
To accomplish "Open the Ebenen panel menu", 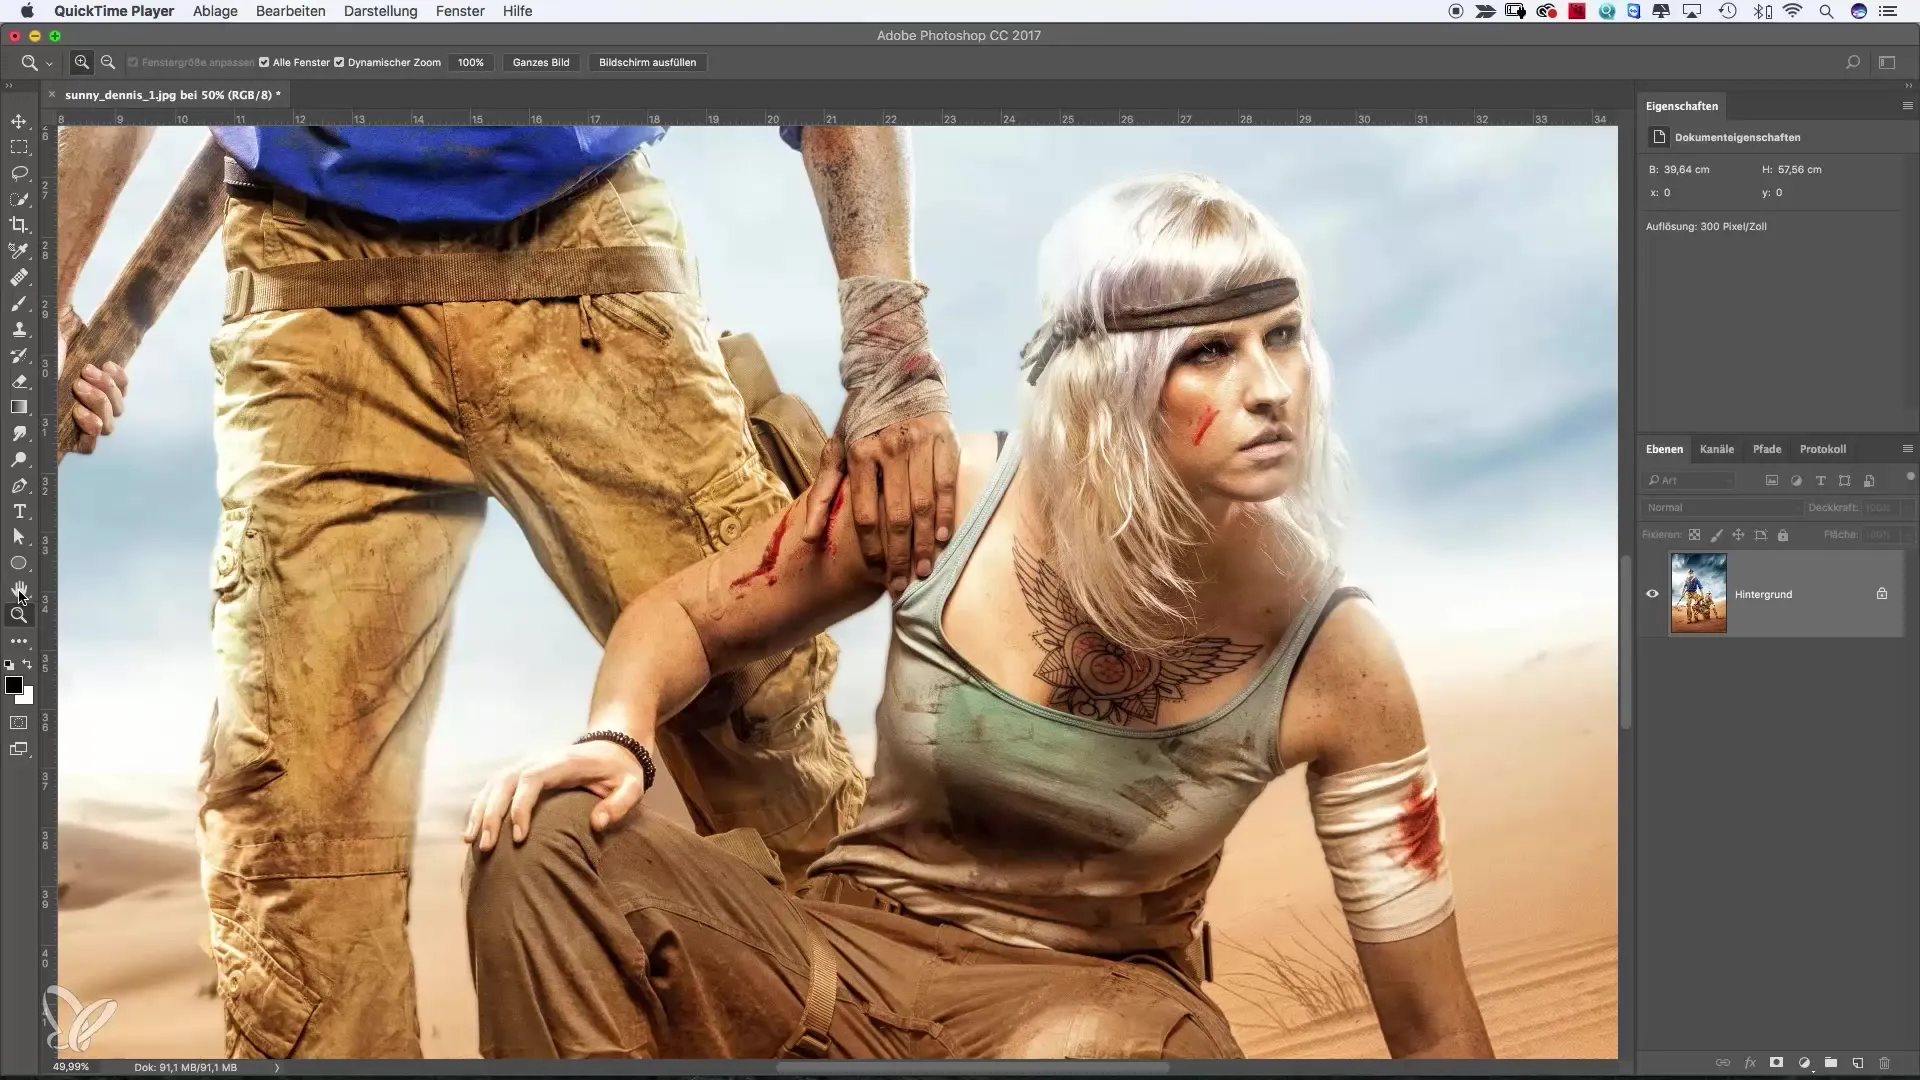I will tap(1908, 449).
